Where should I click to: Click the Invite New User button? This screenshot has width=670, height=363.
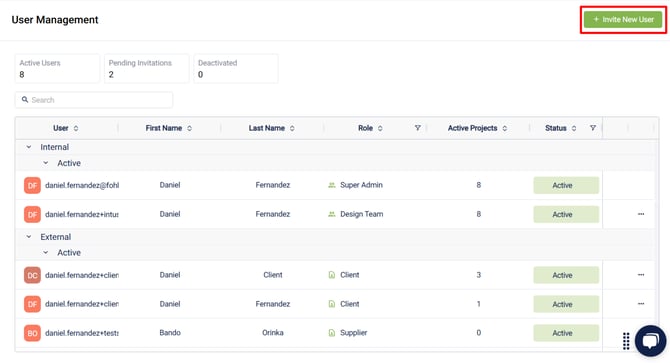(x=623, y=20)
